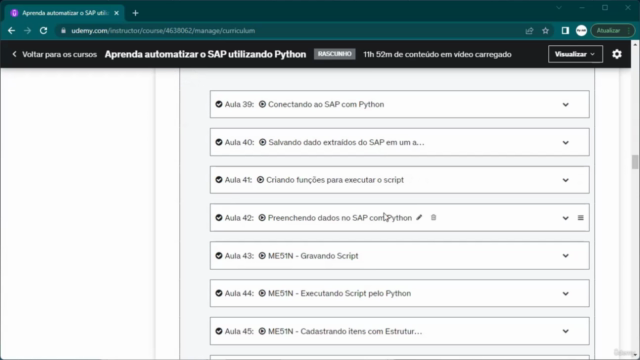Click the page vertical scrollbar thumb
640x360 pixels.
pos(635,162)
